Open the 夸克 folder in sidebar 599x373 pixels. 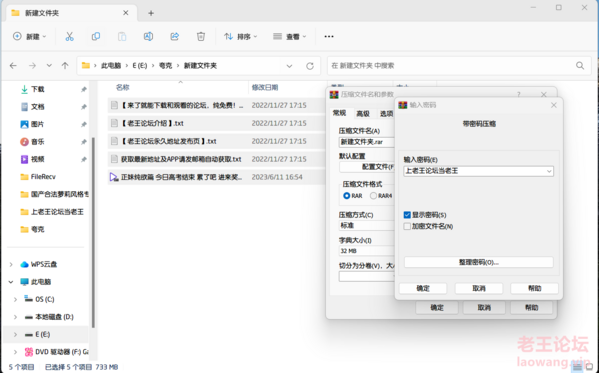coord(37,229)
